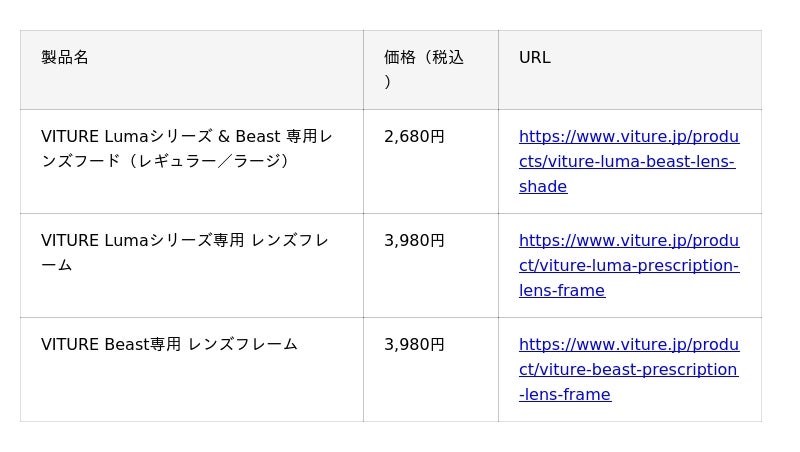Click 'cts/viture-luma-beast-lens-' line of the link
Image resolution: width=800 pixels, height=452 pixels.
pos(626,162)
